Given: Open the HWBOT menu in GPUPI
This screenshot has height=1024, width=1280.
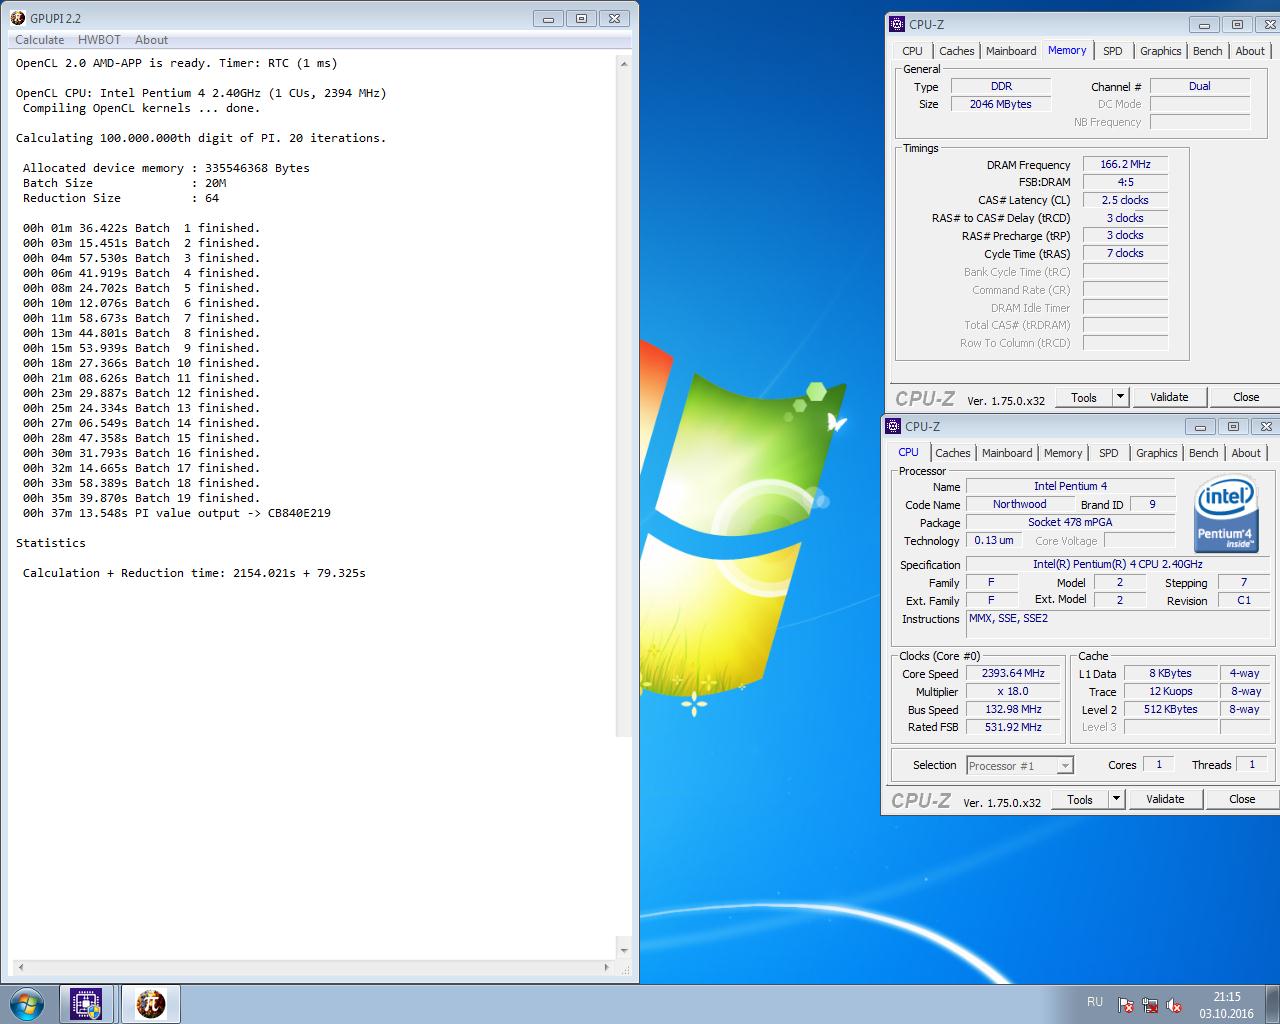Looking at the screenshot, I should tap(99, 40).
